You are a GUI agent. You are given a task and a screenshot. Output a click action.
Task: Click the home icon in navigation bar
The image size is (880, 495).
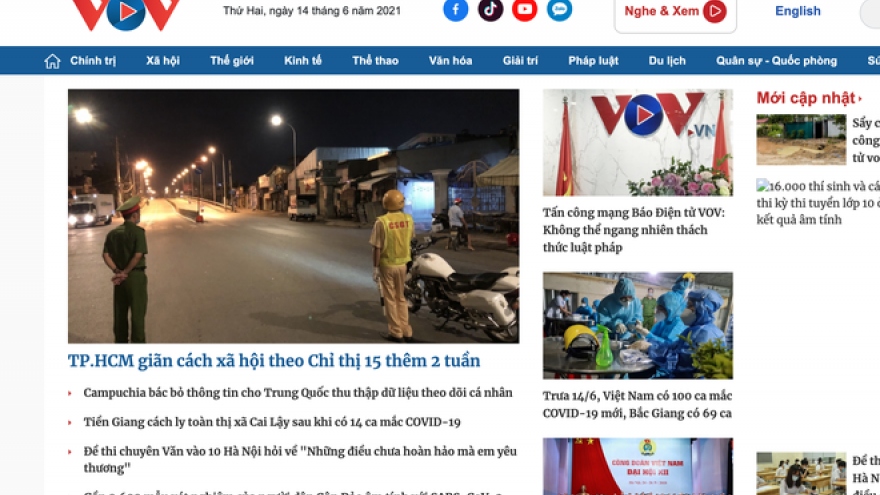[x=52, y=61]
